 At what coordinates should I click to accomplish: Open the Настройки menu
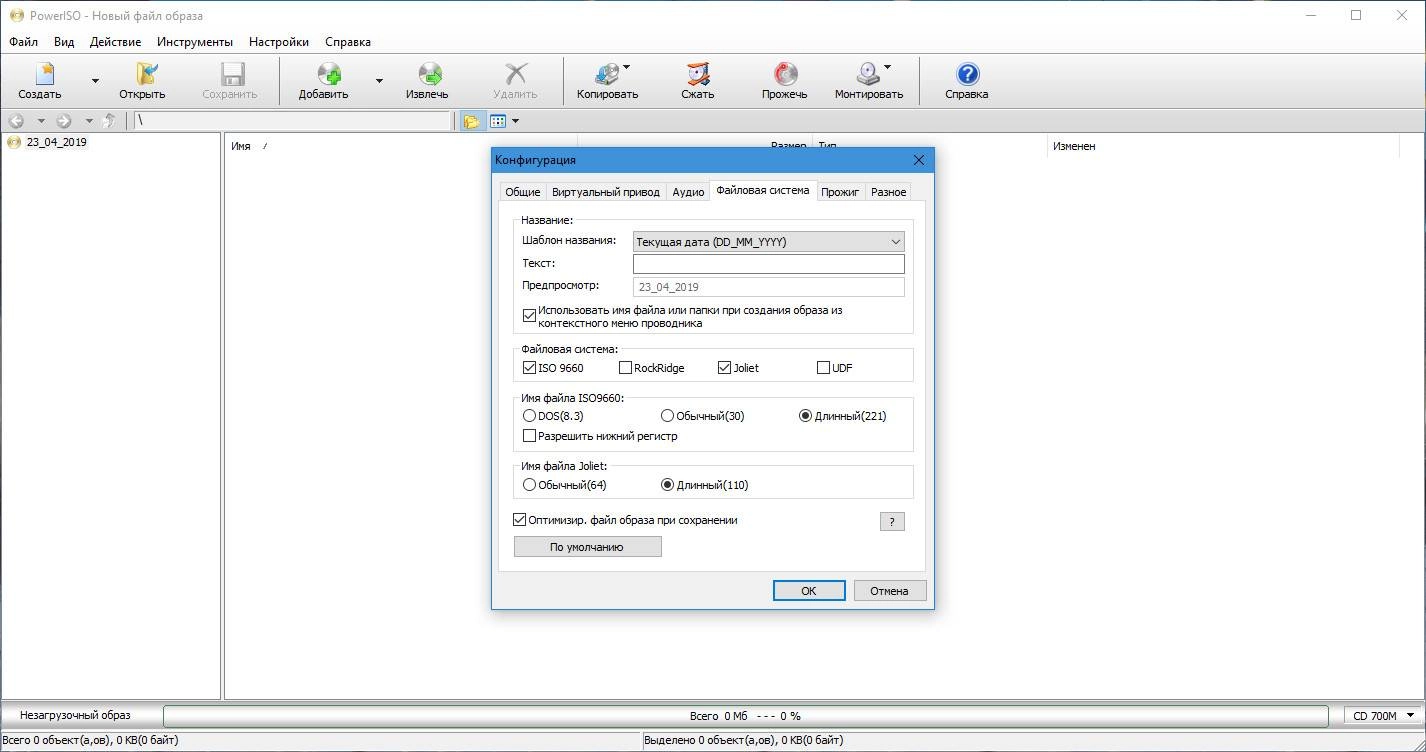tap(279, 42)
